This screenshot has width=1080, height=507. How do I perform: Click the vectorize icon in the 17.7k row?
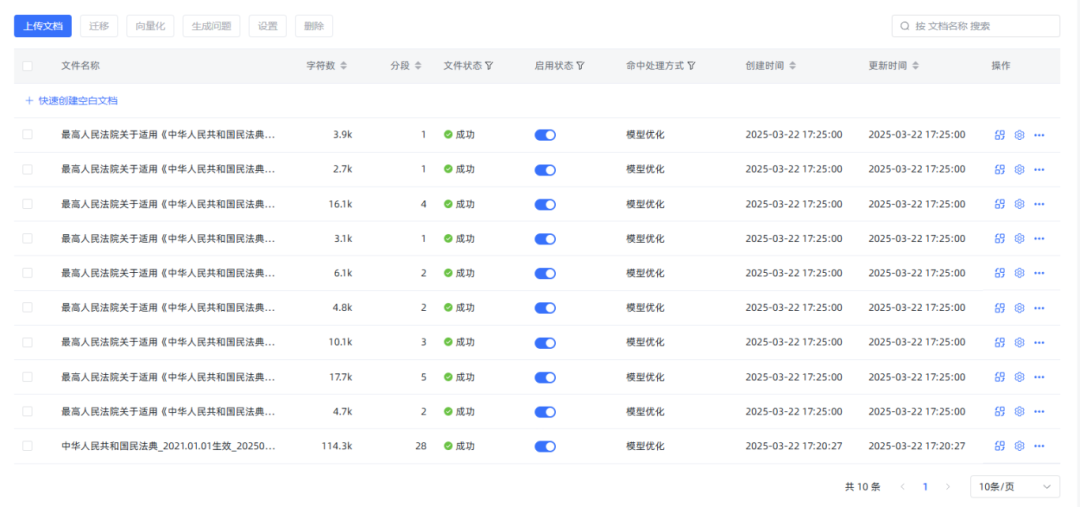click(x=1000, y=377)
